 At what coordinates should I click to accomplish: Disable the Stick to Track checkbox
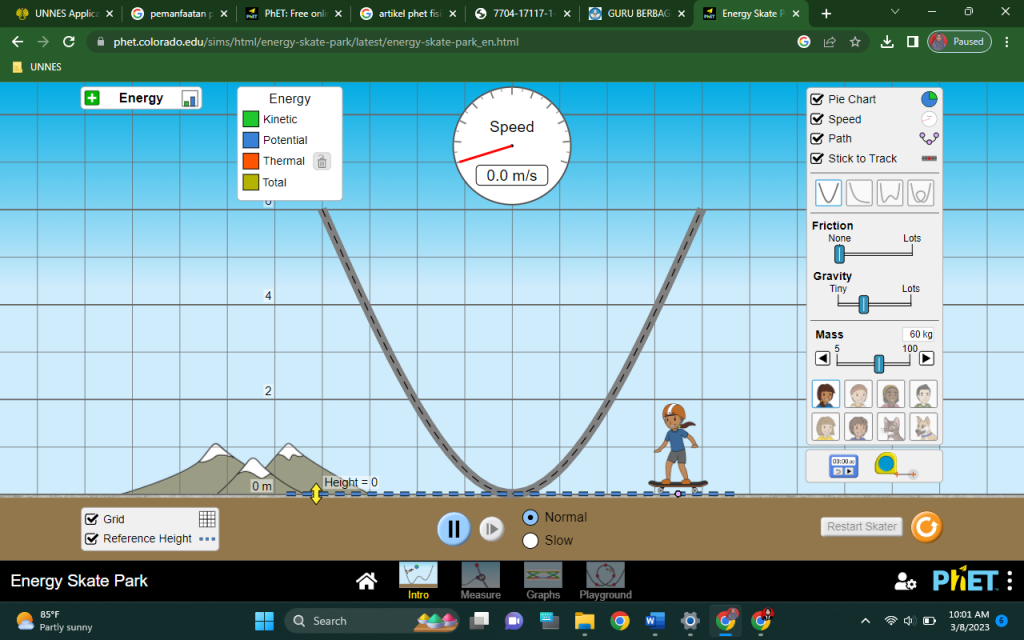pyautogui.click(x=817, y=158)
